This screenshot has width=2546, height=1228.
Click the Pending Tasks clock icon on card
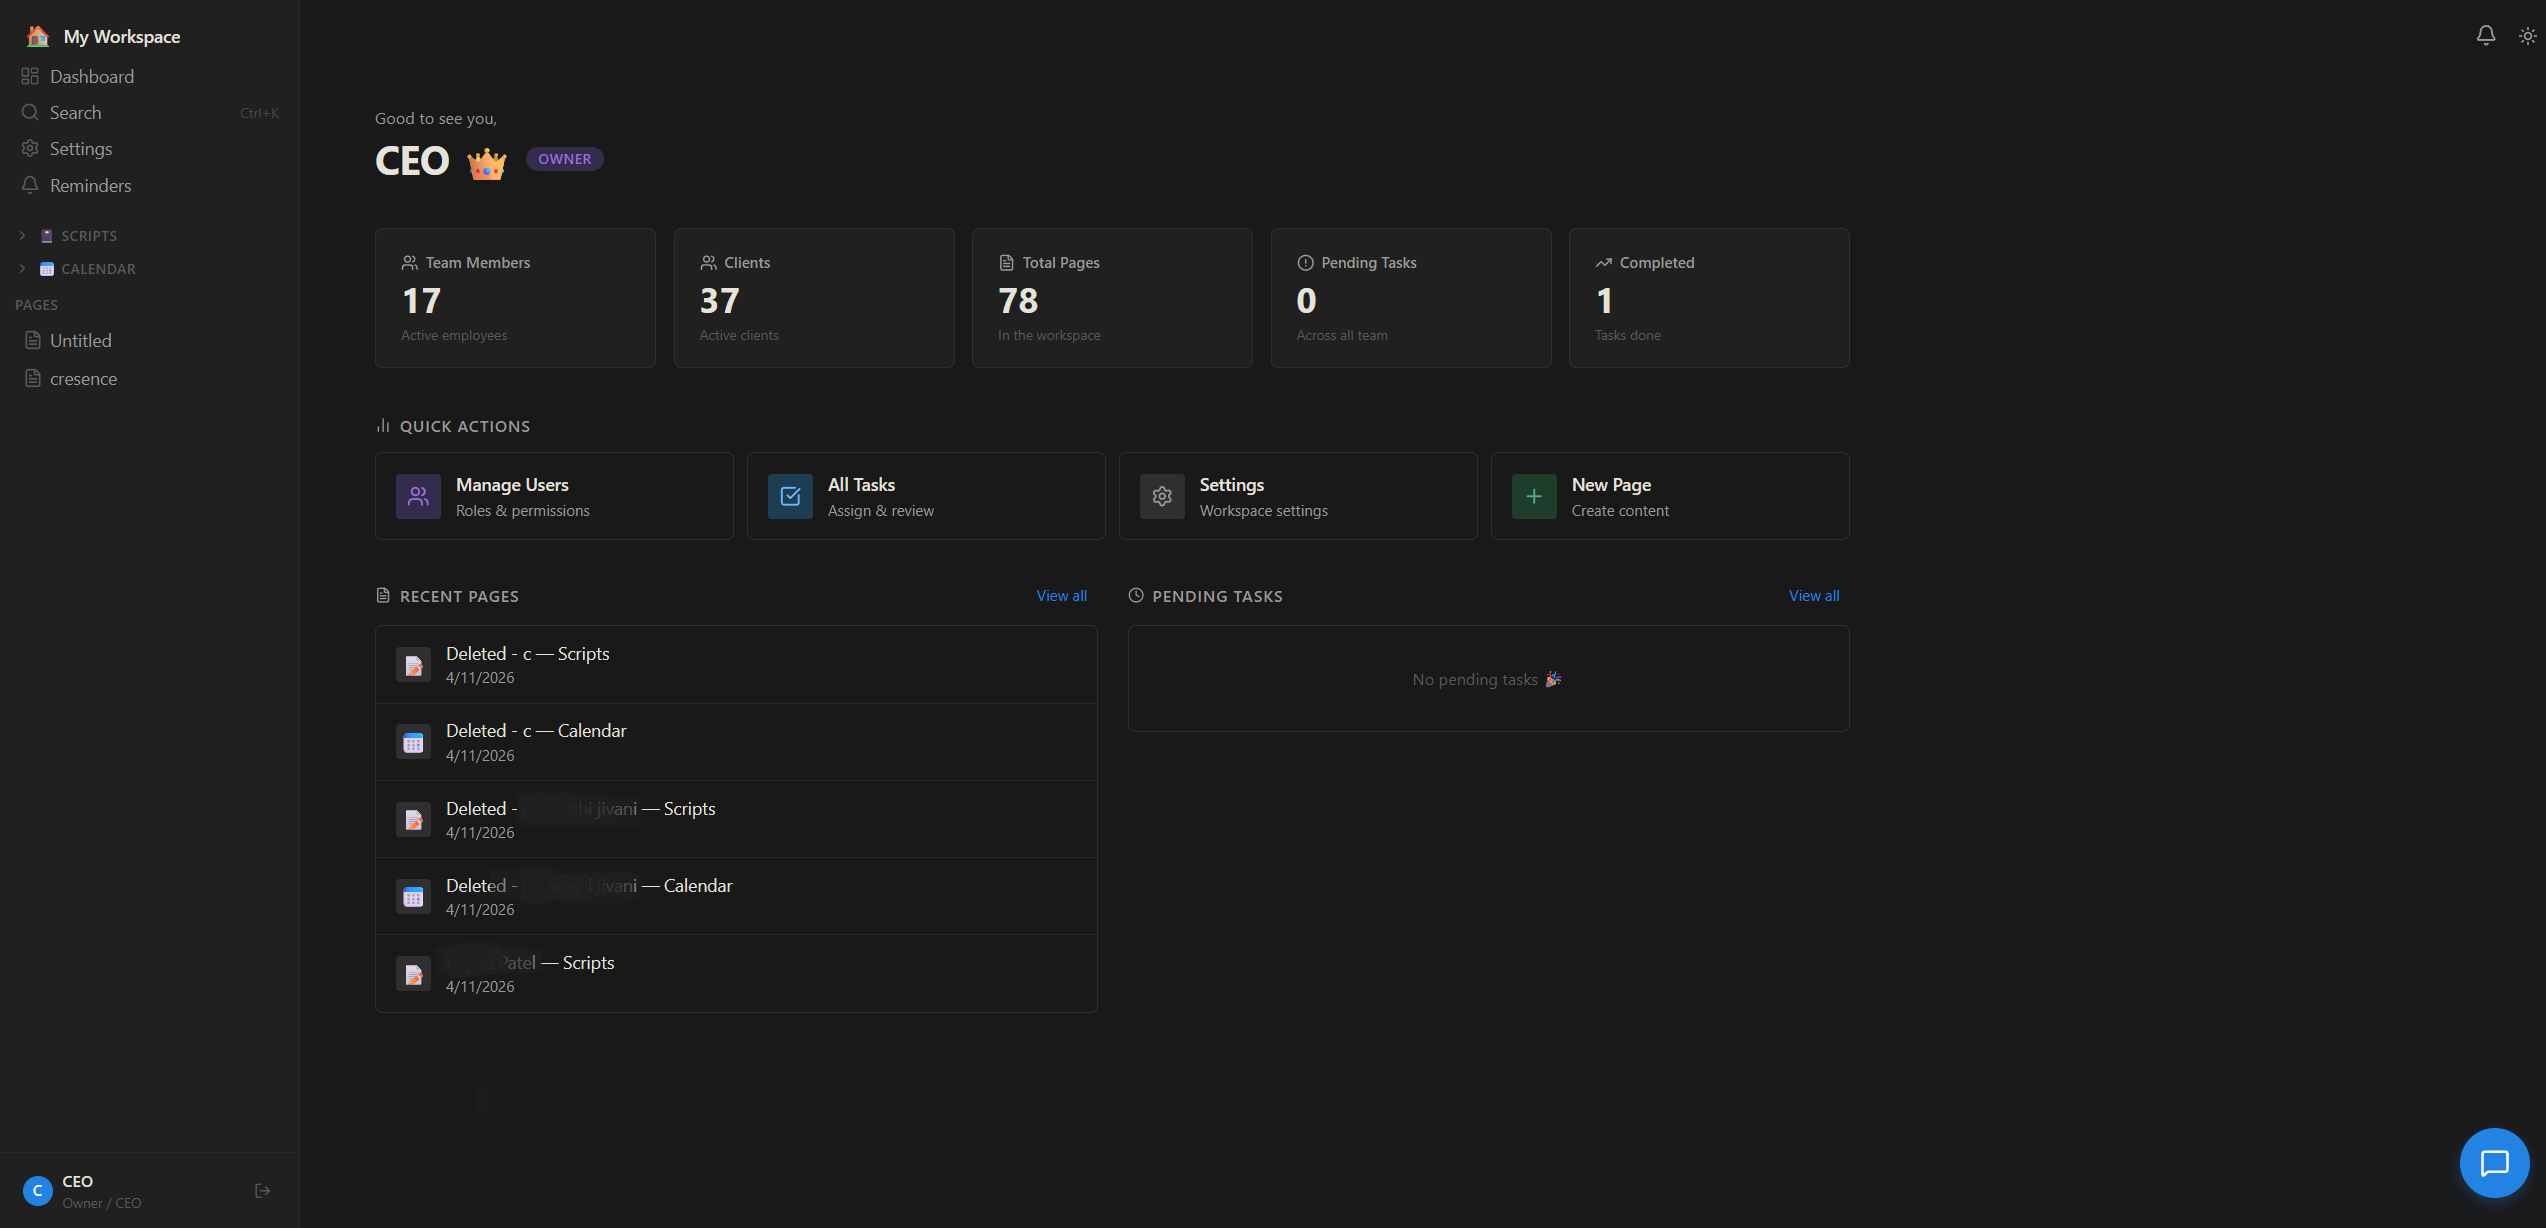[1305, 262]
